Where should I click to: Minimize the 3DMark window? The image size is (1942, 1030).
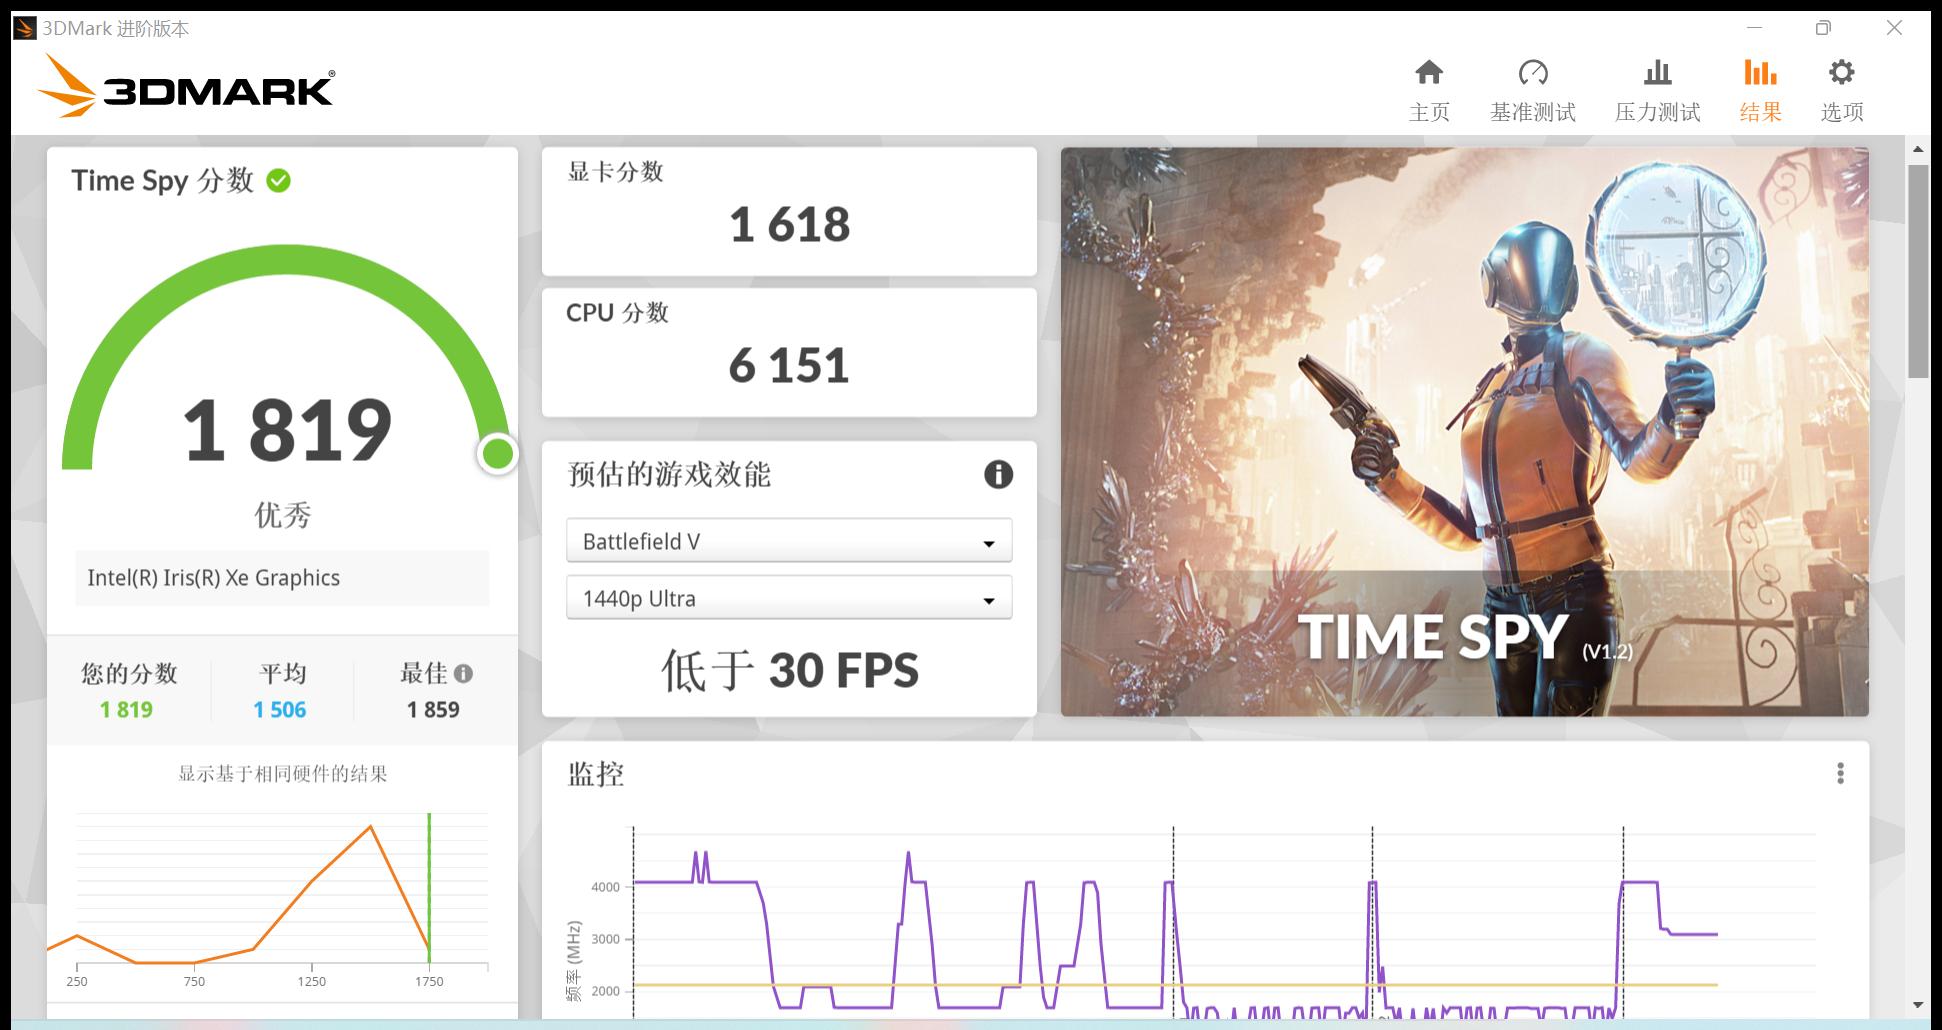click(x=1756, y=28)
